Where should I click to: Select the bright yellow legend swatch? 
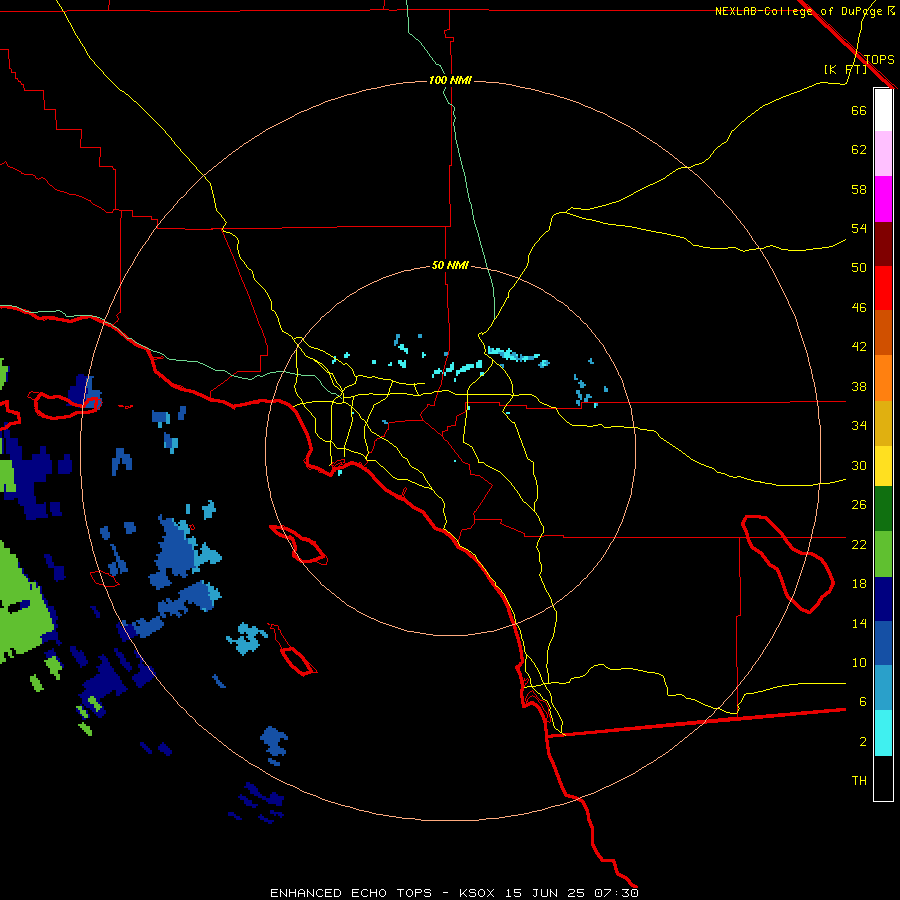(883, 466)
